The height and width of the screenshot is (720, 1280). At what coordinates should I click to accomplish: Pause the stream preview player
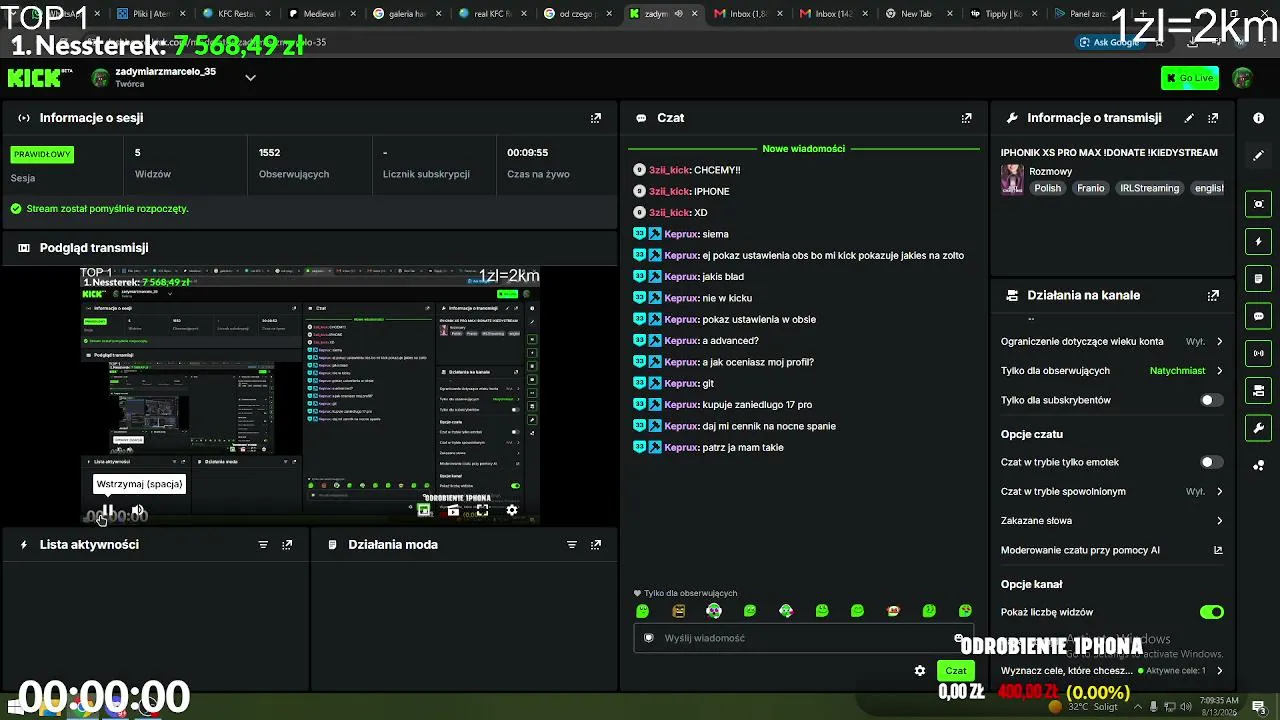coord(107,511)
